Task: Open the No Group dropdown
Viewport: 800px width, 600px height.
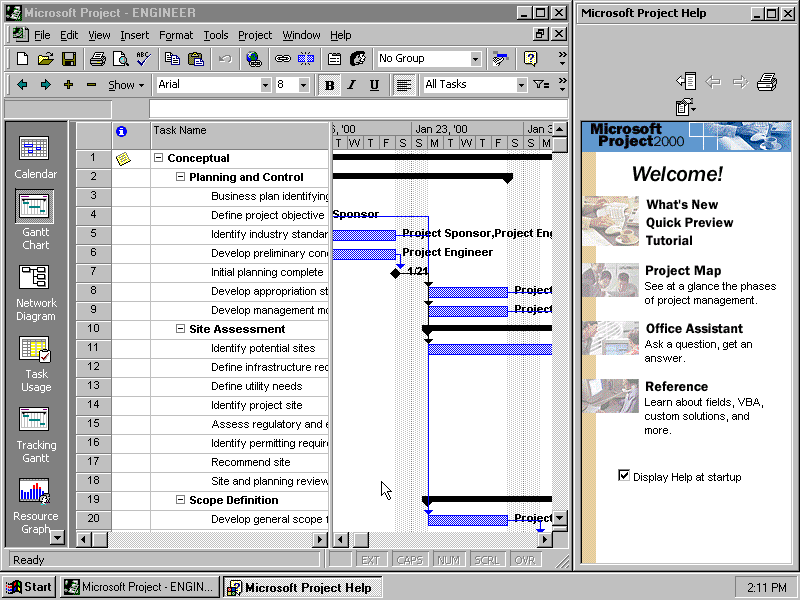Action: [x=476, y=59]
